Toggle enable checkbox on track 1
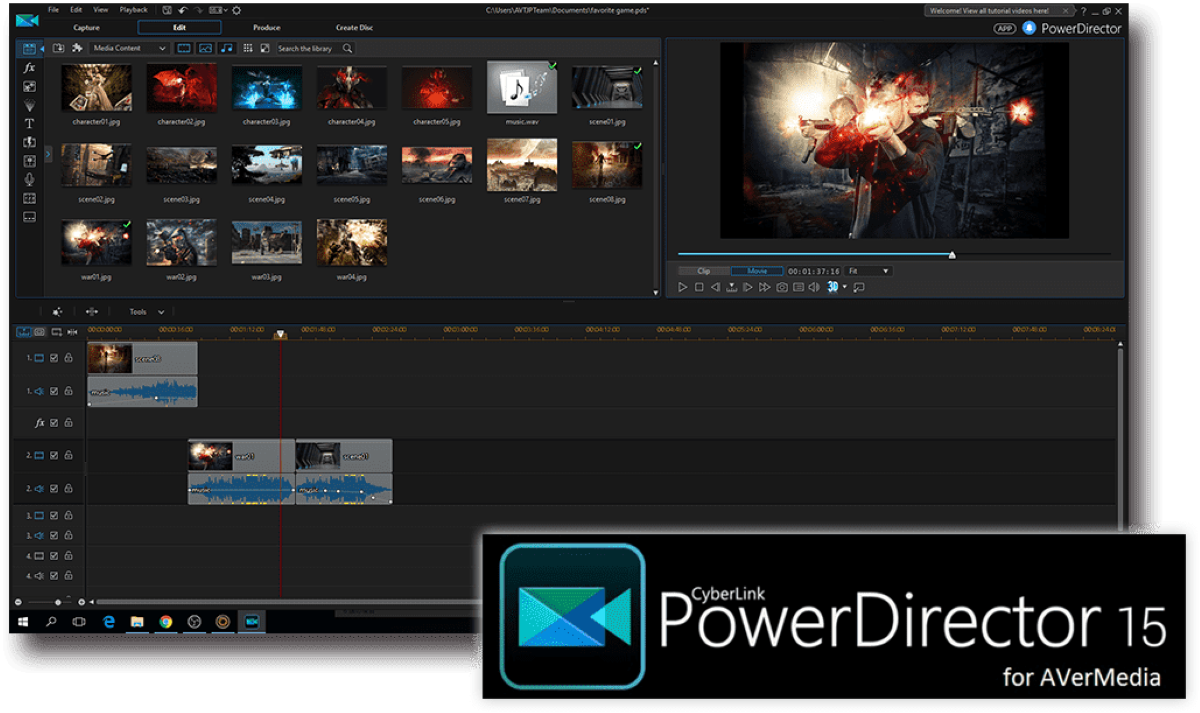 [54, 357]
